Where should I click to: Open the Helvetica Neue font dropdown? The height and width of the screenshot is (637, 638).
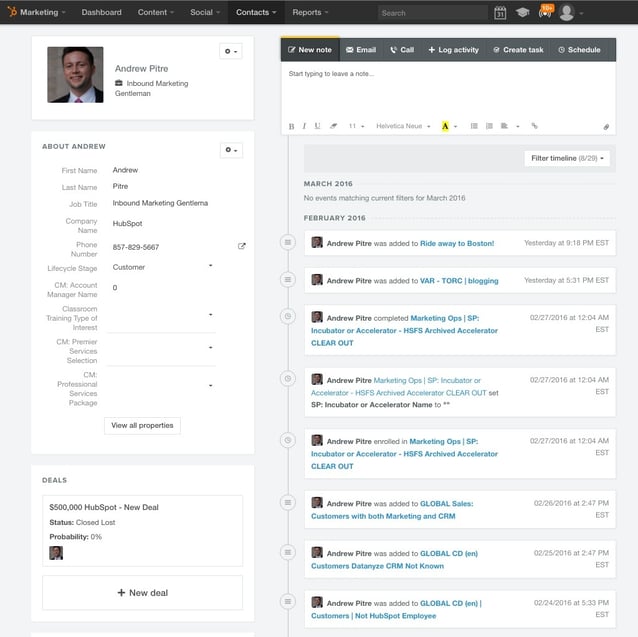[x=403, y=126]
